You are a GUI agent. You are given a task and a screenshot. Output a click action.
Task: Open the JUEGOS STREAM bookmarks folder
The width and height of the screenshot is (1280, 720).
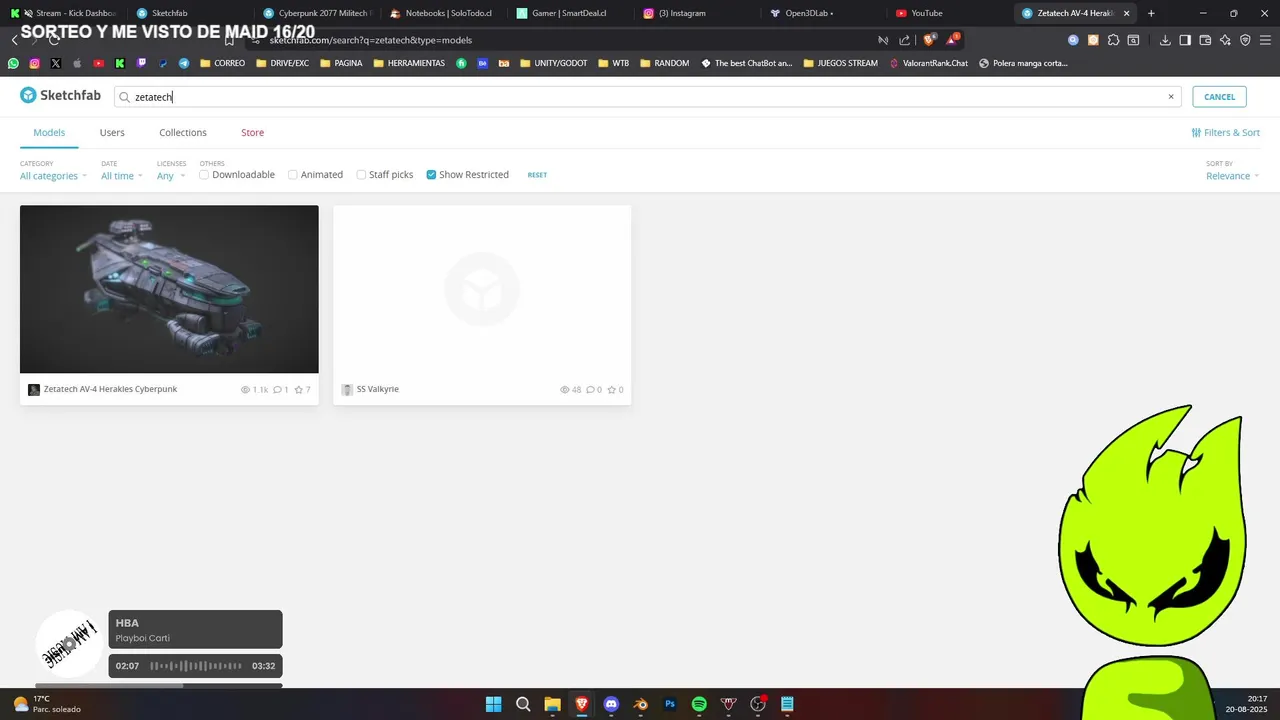click(x=840, y=63)
